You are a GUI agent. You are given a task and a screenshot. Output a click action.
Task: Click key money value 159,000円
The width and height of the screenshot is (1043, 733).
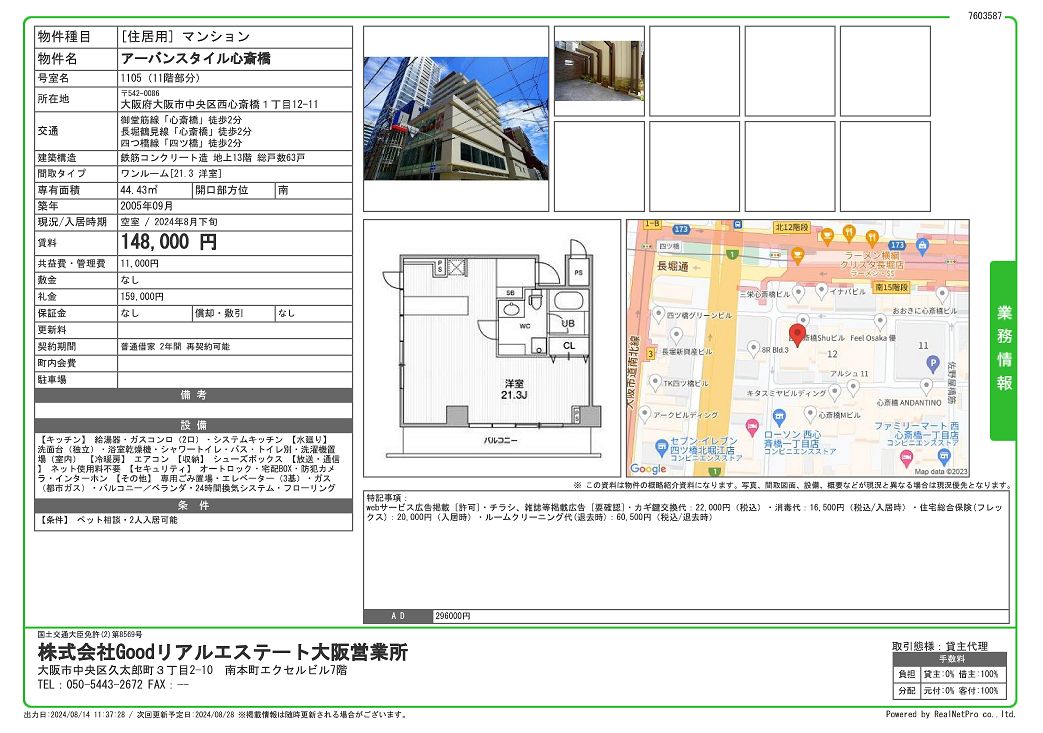click(142, 297)
